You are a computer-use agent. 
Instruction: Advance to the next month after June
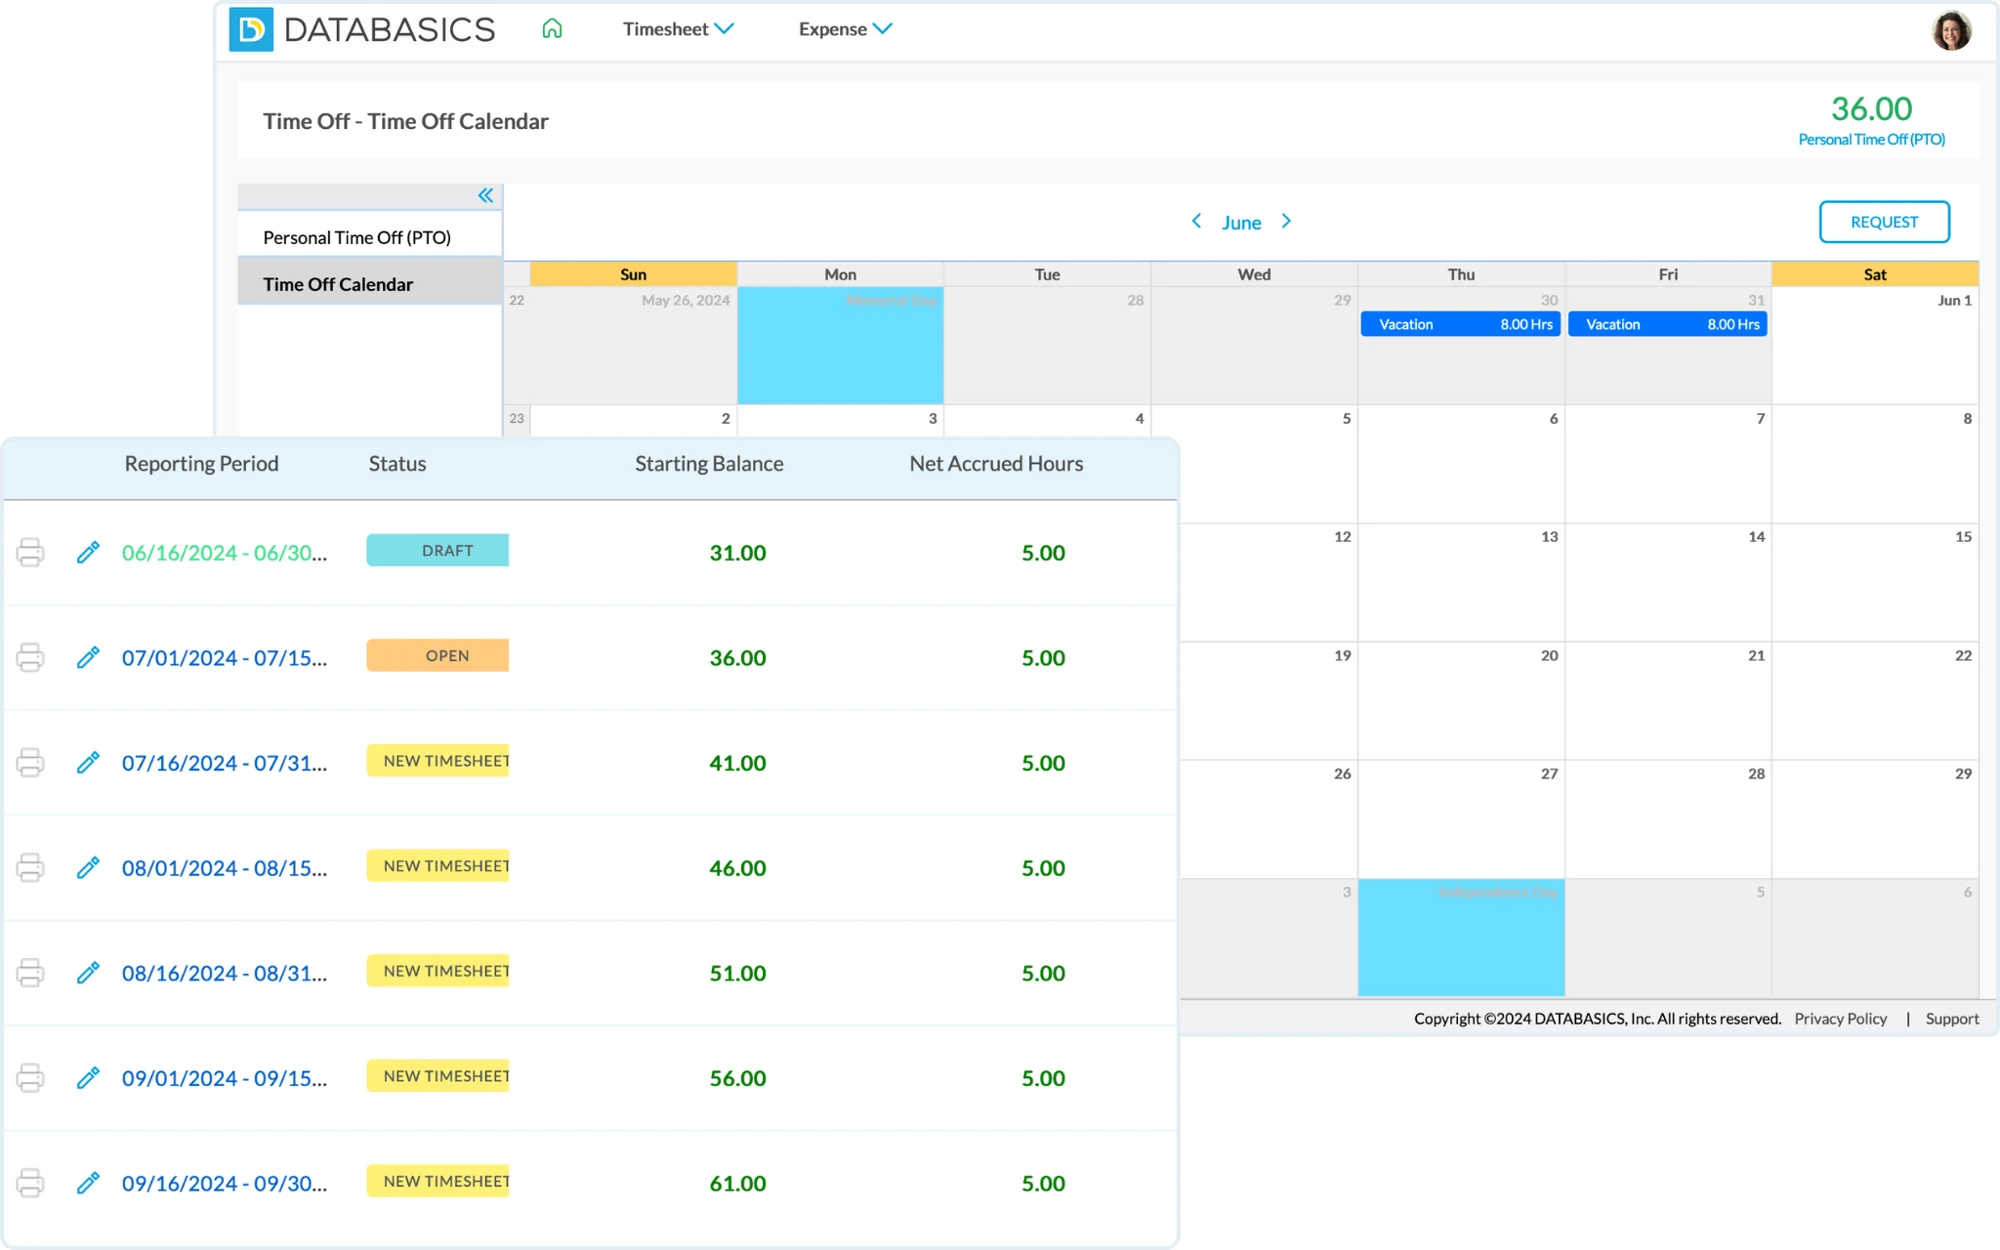click(1287, 221)
